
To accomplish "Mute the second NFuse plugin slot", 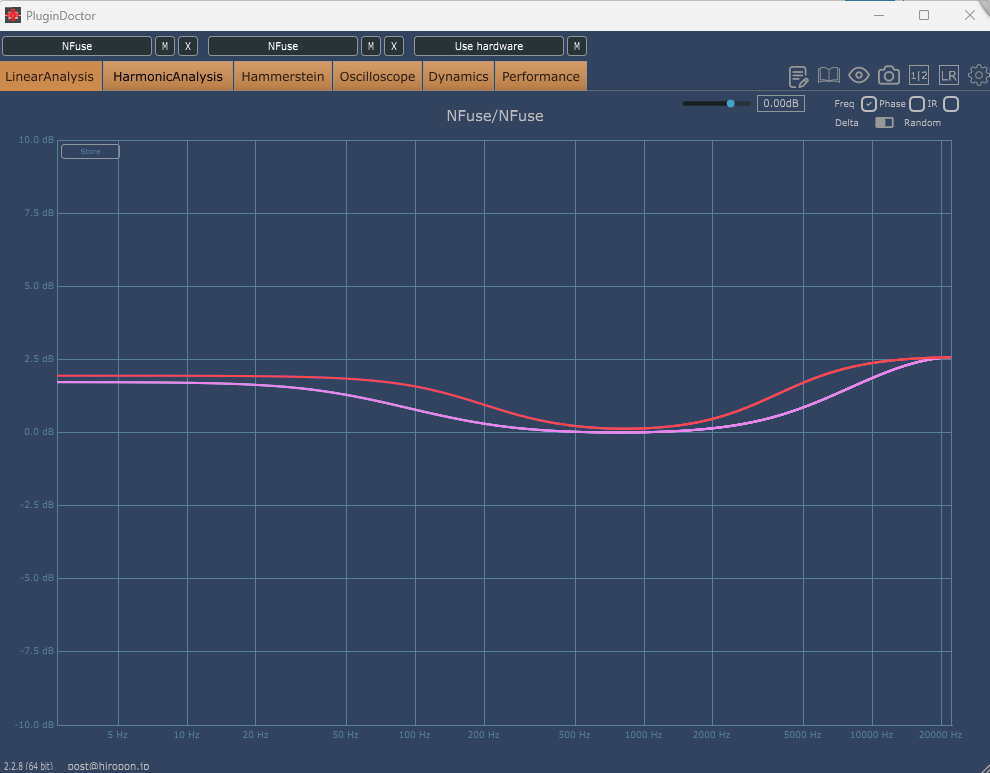I will tap(371, 46).
